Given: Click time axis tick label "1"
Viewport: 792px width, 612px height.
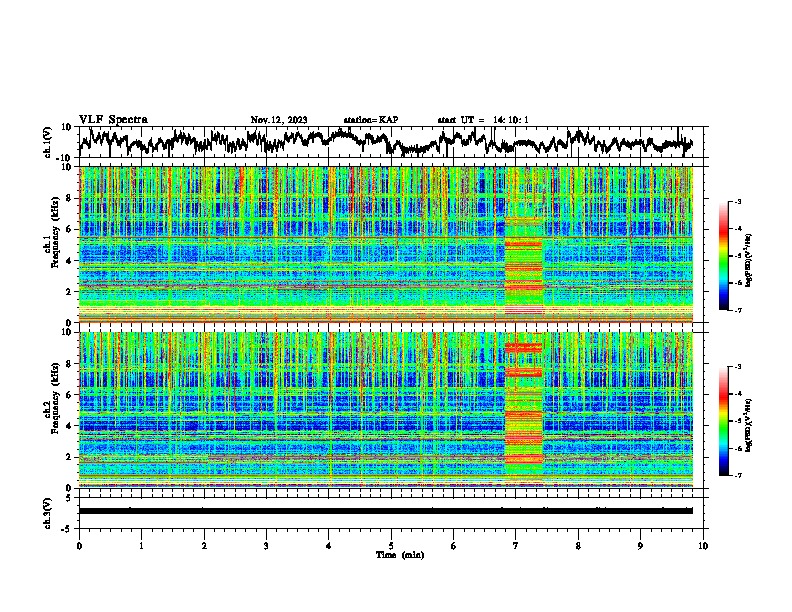Looking at the screenshot, I should tap(141, 546).
